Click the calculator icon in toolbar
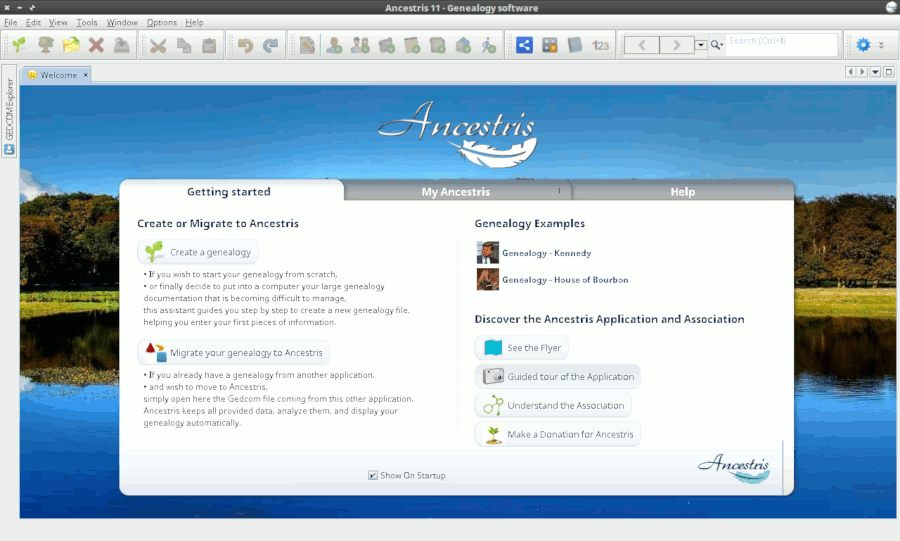 [550, 45]
